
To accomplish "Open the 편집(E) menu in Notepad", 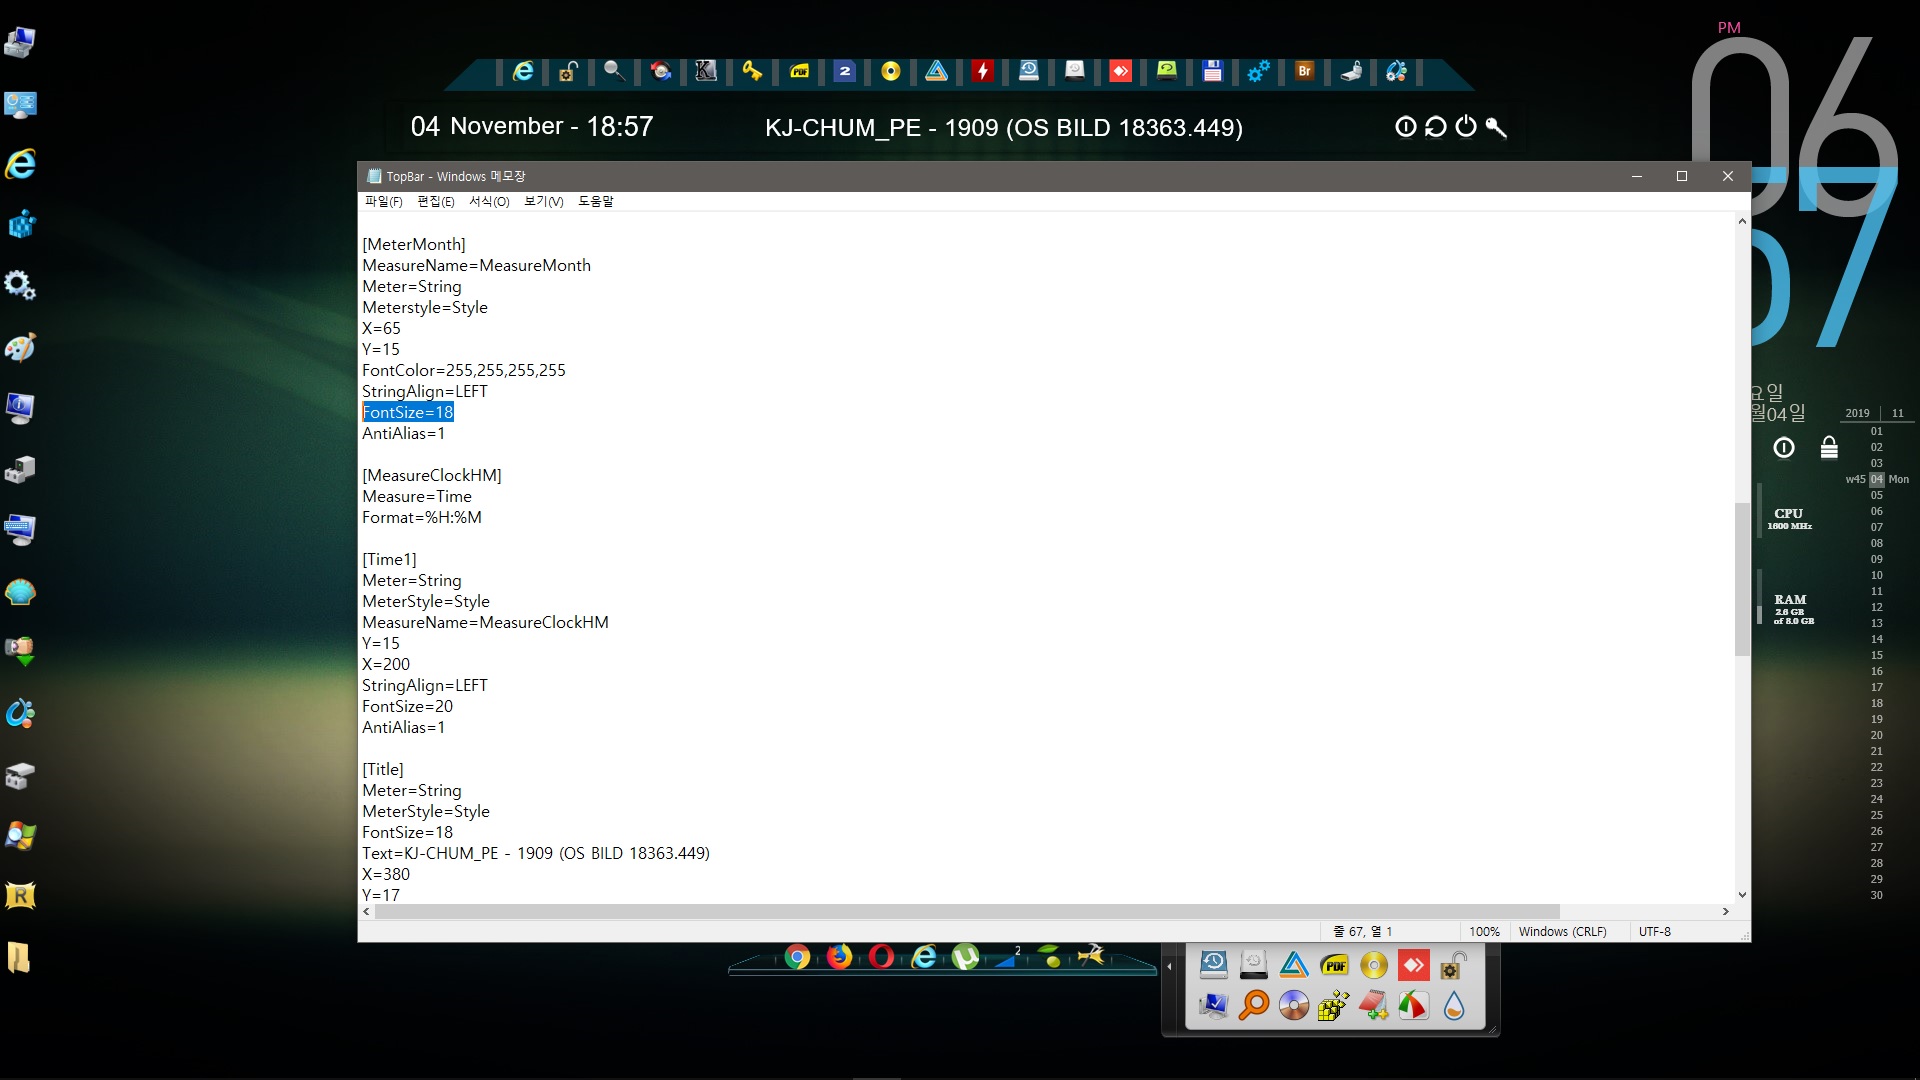I will tap(436, 202).
